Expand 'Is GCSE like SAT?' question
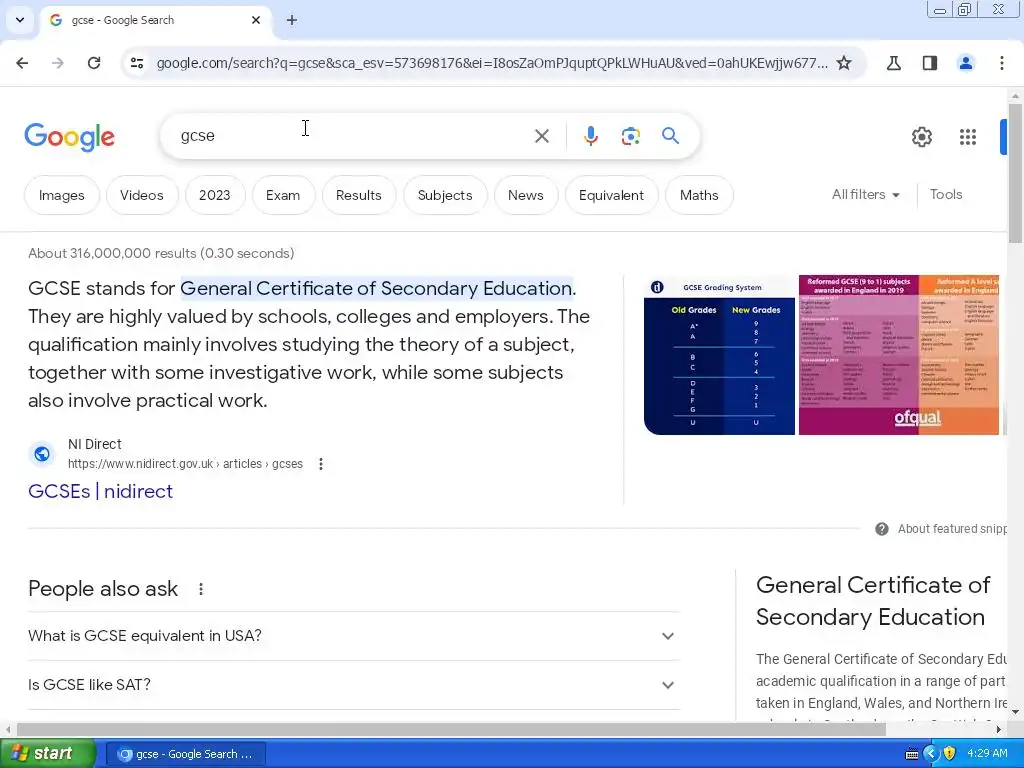The width and height of the screenshot is (1024, 768). (354, 684)
